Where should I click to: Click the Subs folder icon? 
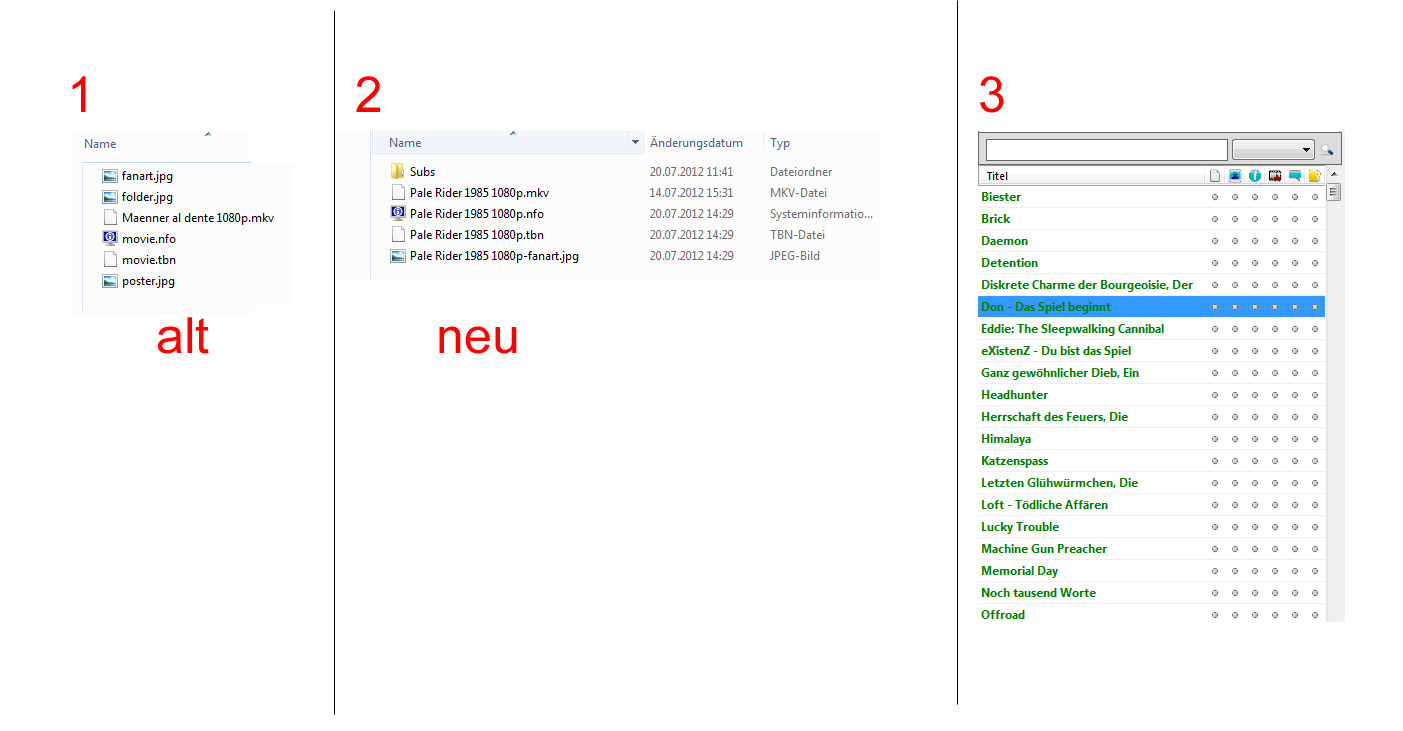pos(397,171)
